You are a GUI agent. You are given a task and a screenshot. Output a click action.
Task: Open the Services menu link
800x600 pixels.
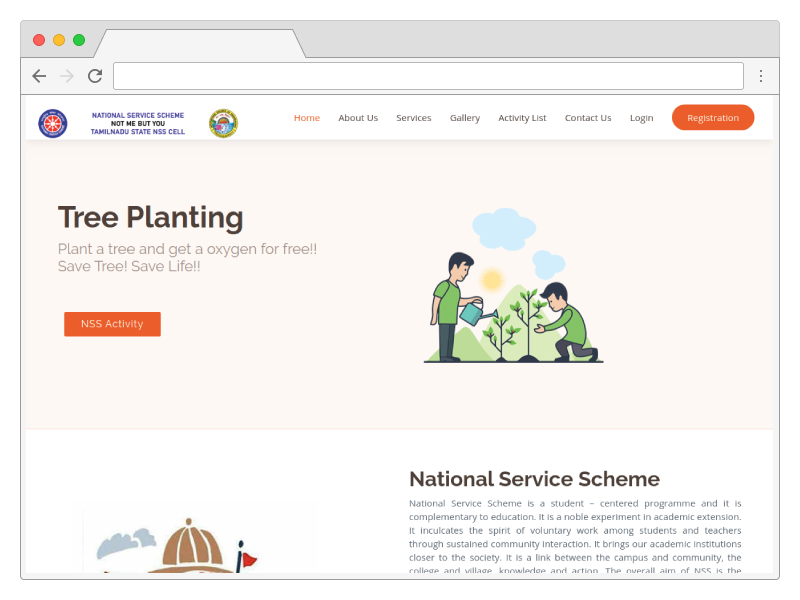(x=414, y=118)
